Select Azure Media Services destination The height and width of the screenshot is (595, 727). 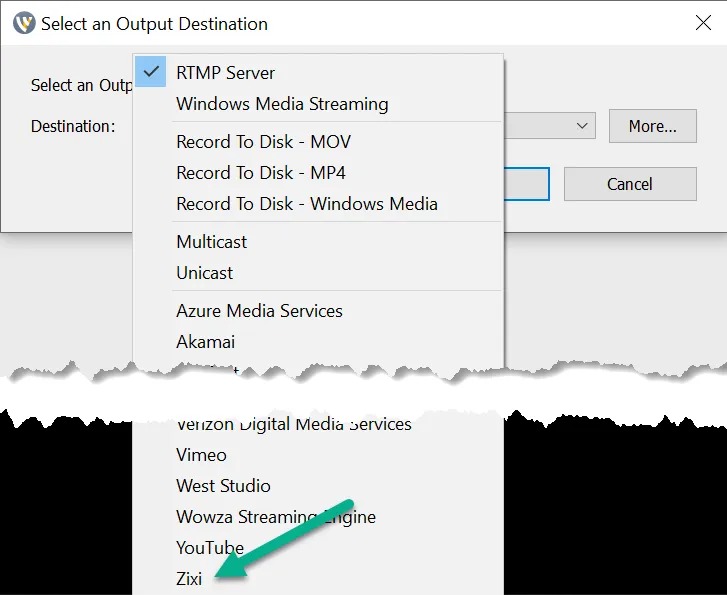[318, 311]
